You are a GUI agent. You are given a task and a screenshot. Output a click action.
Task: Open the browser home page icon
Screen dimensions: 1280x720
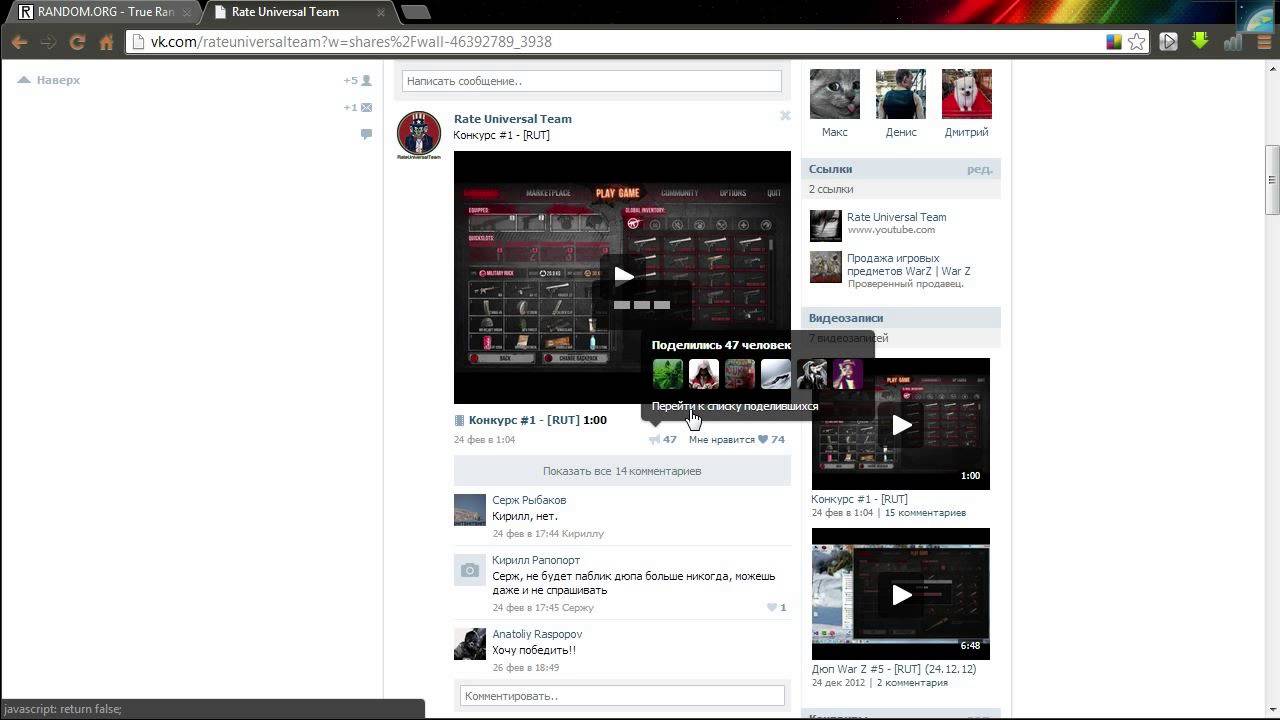coord(106,42)
